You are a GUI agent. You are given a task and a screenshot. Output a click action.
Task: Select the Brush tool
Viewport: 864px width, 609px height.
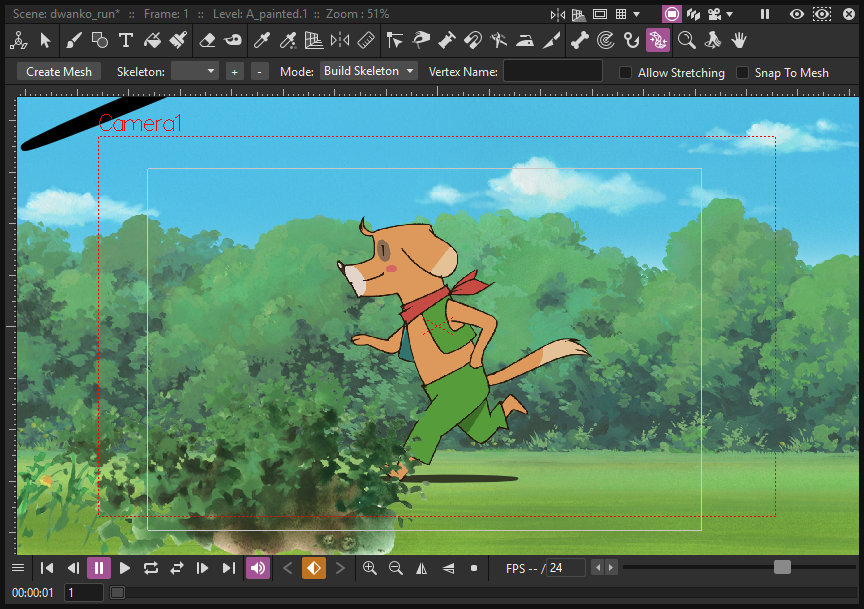(73, 40)
